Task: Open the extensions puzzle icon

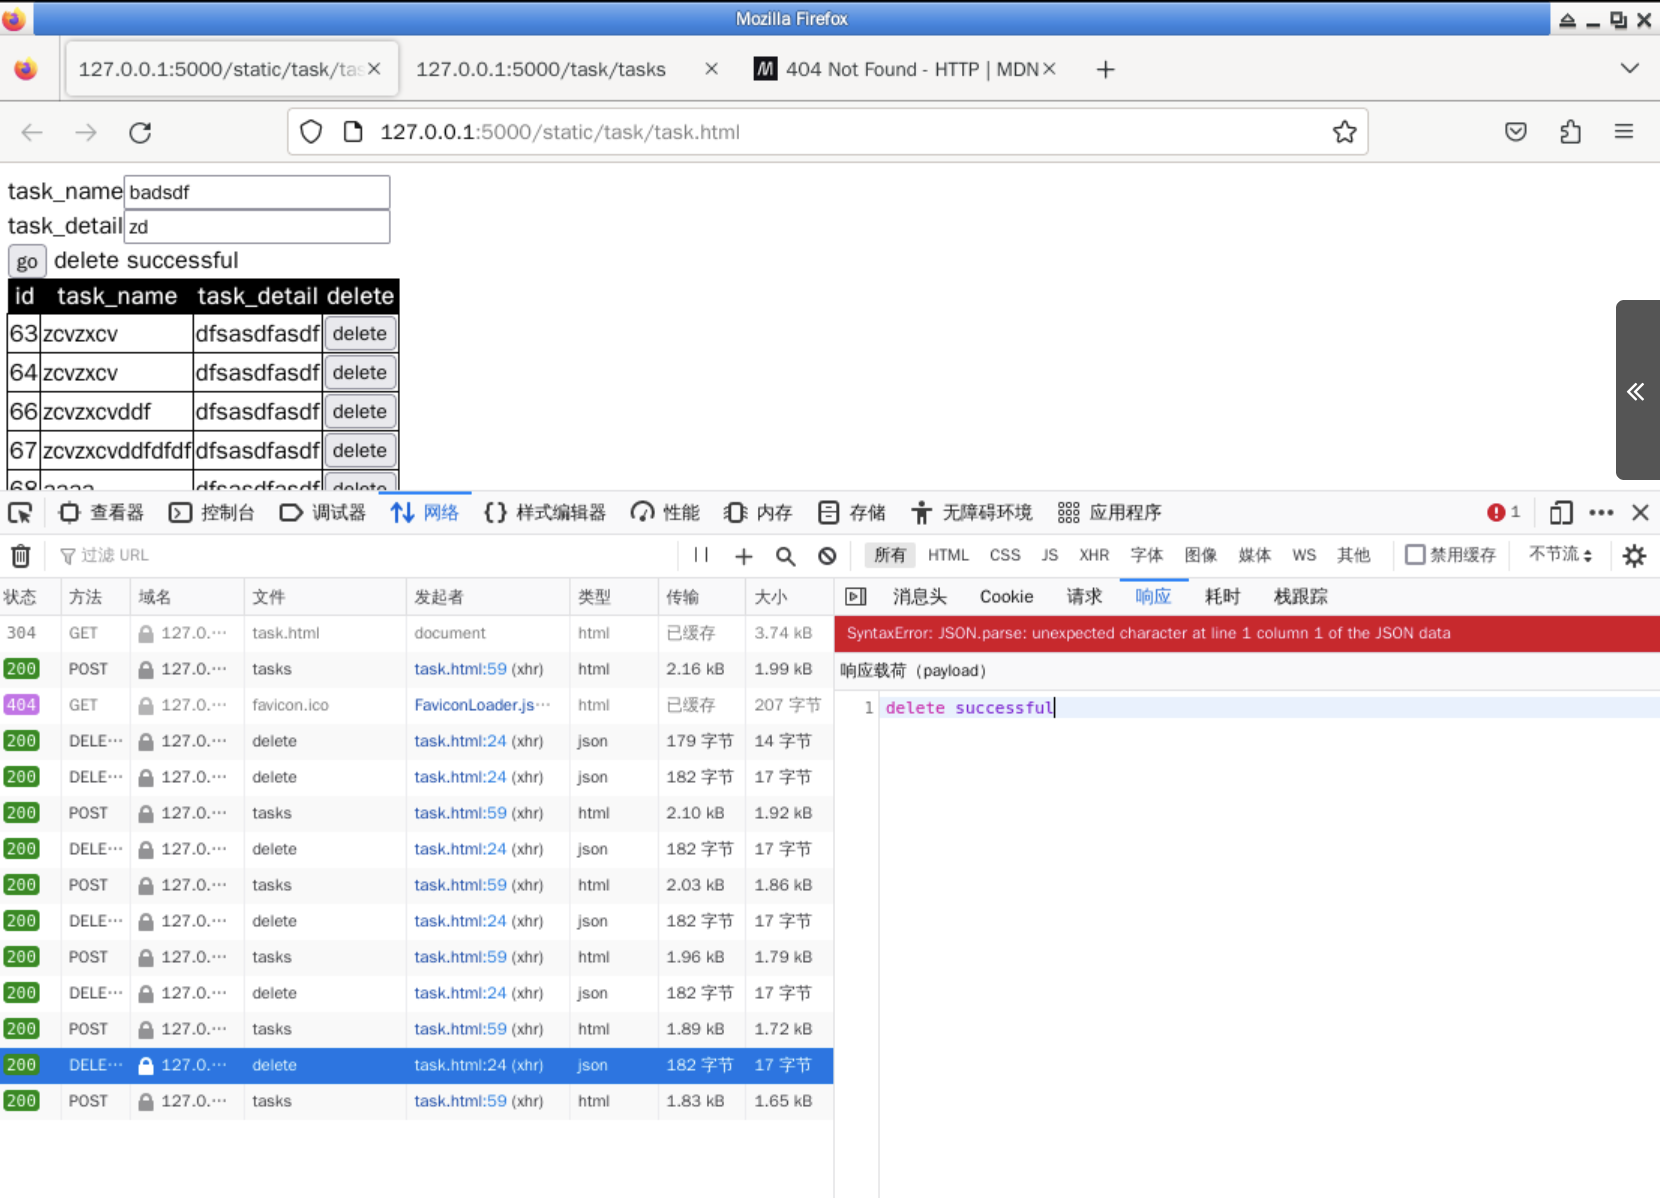Action: (x=1570, y=132)
